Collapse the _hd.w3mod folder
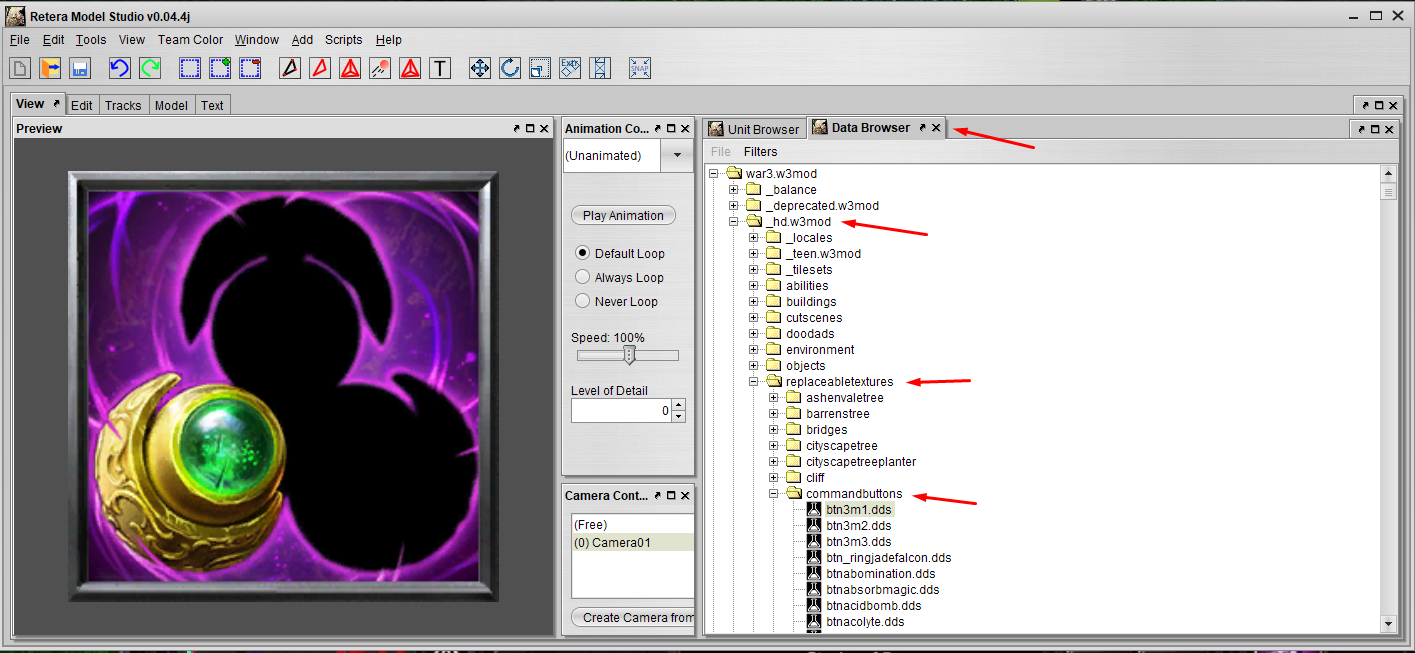 tap(733, 222)
